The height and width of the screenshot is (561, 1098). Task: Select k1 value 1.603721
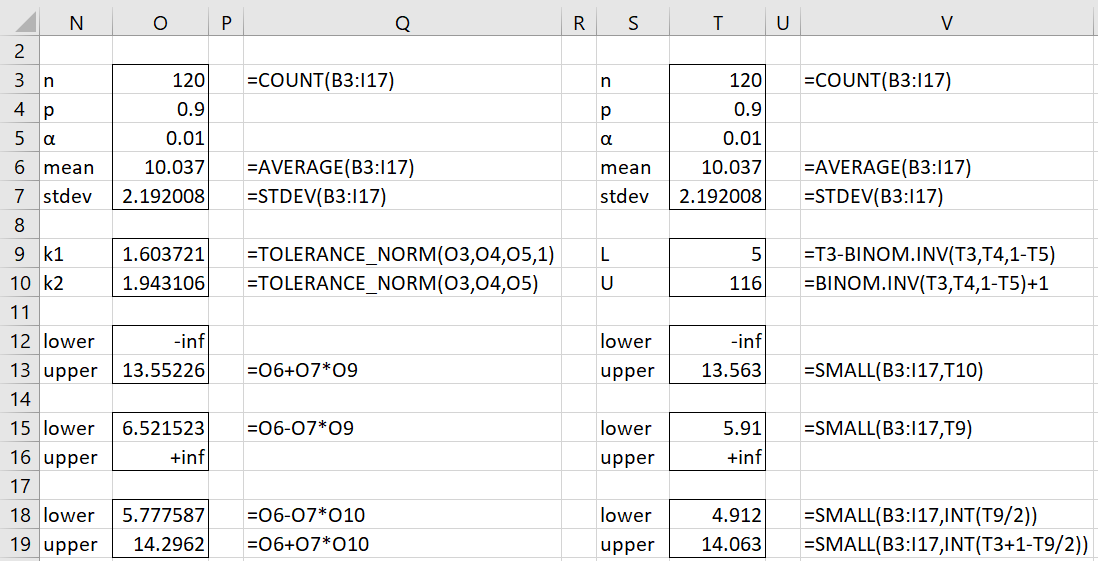tap(160, 254)
